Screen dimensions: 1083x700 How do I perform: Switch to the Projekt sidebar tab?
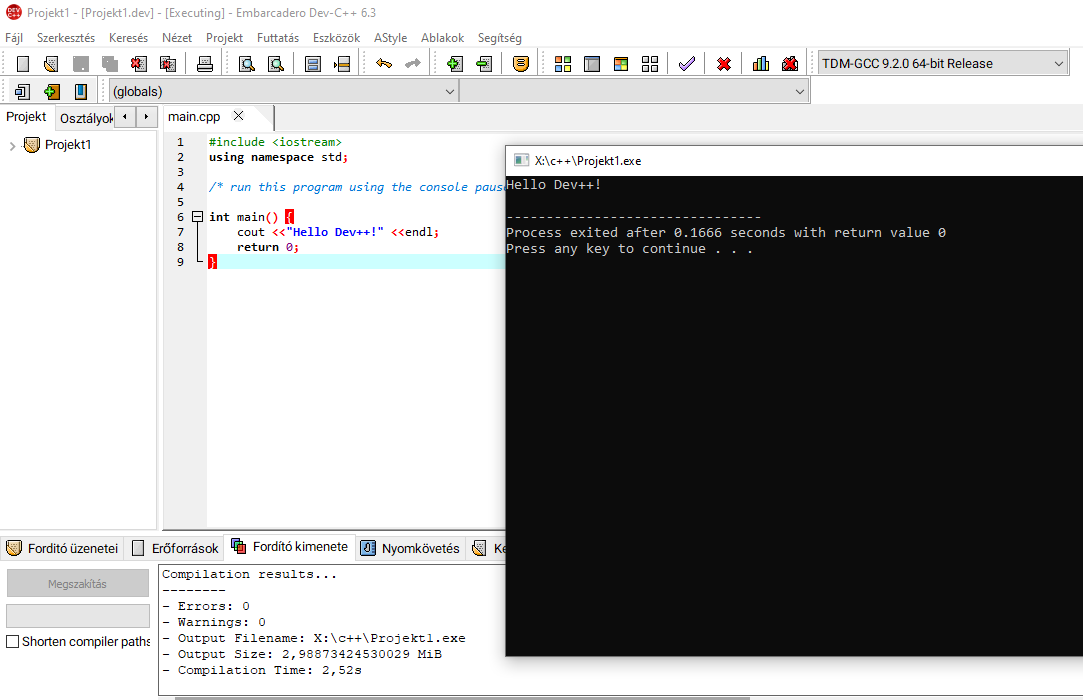click(x=26, y=117)
